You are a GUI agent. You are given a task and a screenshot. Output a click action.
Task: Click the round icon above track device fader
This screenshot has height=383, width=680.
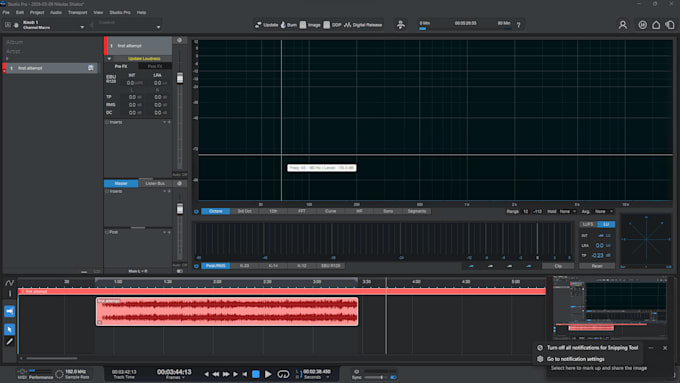click(180, 40)
